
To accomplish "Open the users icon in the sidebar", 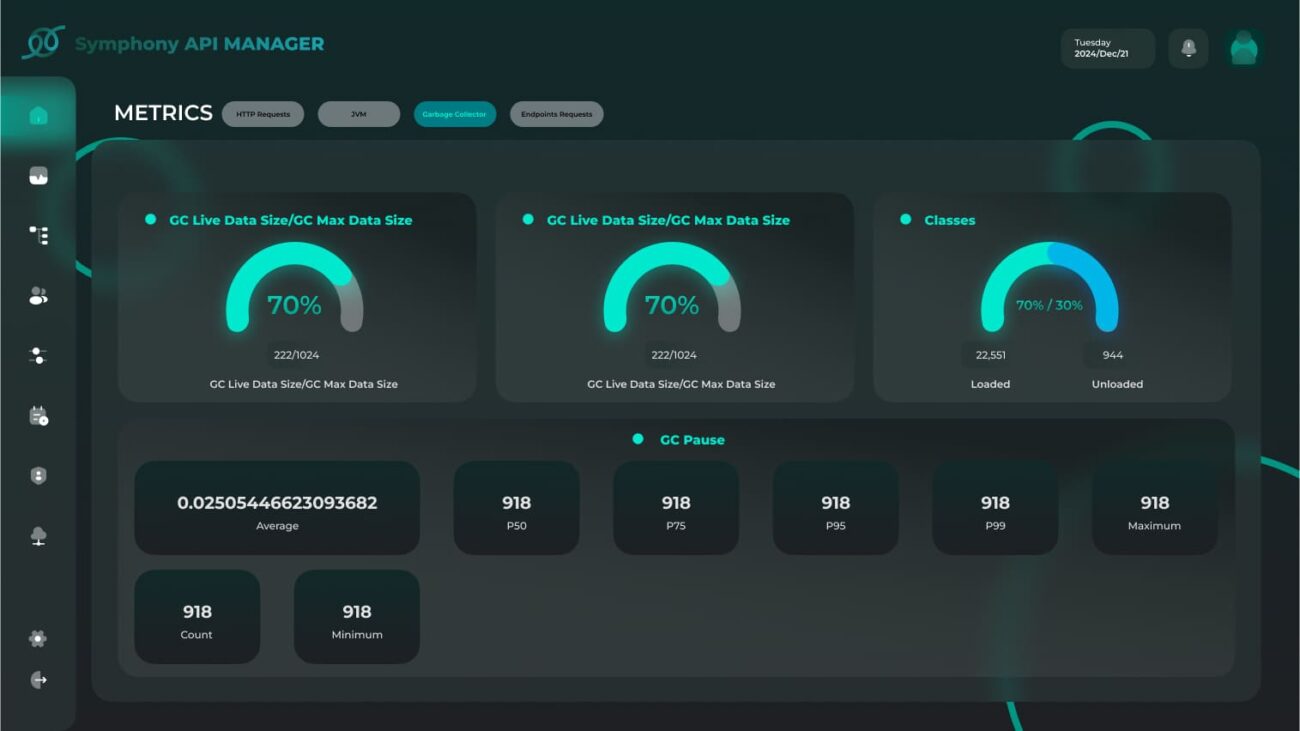I will point(38,296).
